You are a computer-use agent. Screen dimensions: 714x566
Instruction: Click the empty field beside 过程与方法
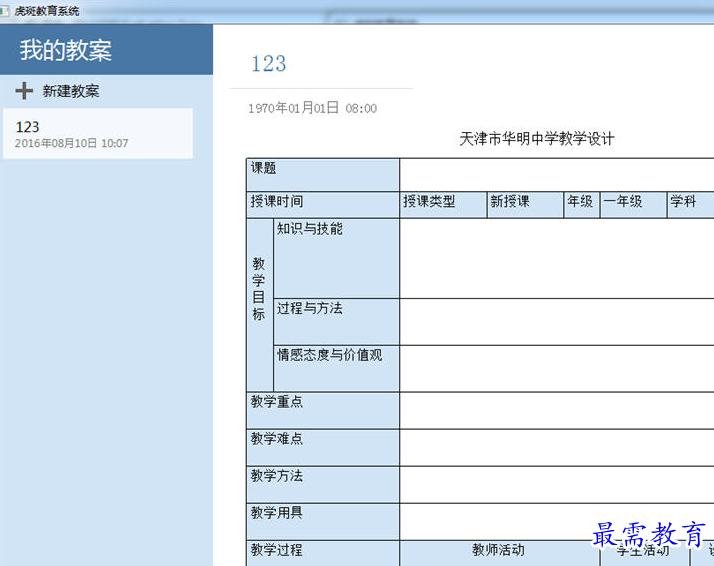point(556,322)
